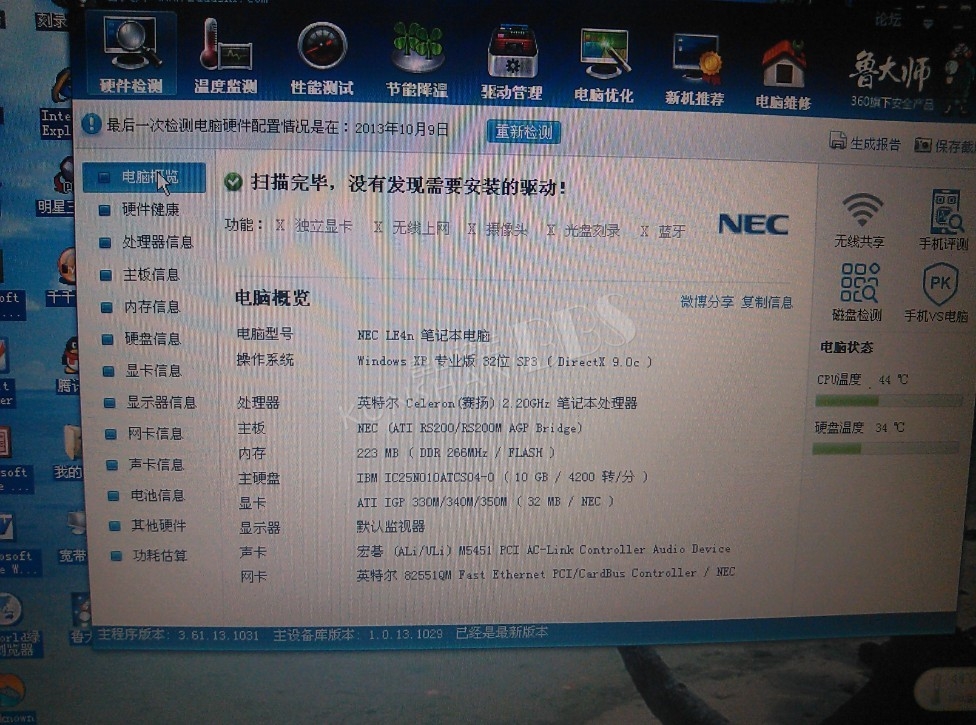Image resolution: width=976 pixels, height=725 pixels.
Task: Open the 新机推荐 recommendations section
Action: click(695, 68)
